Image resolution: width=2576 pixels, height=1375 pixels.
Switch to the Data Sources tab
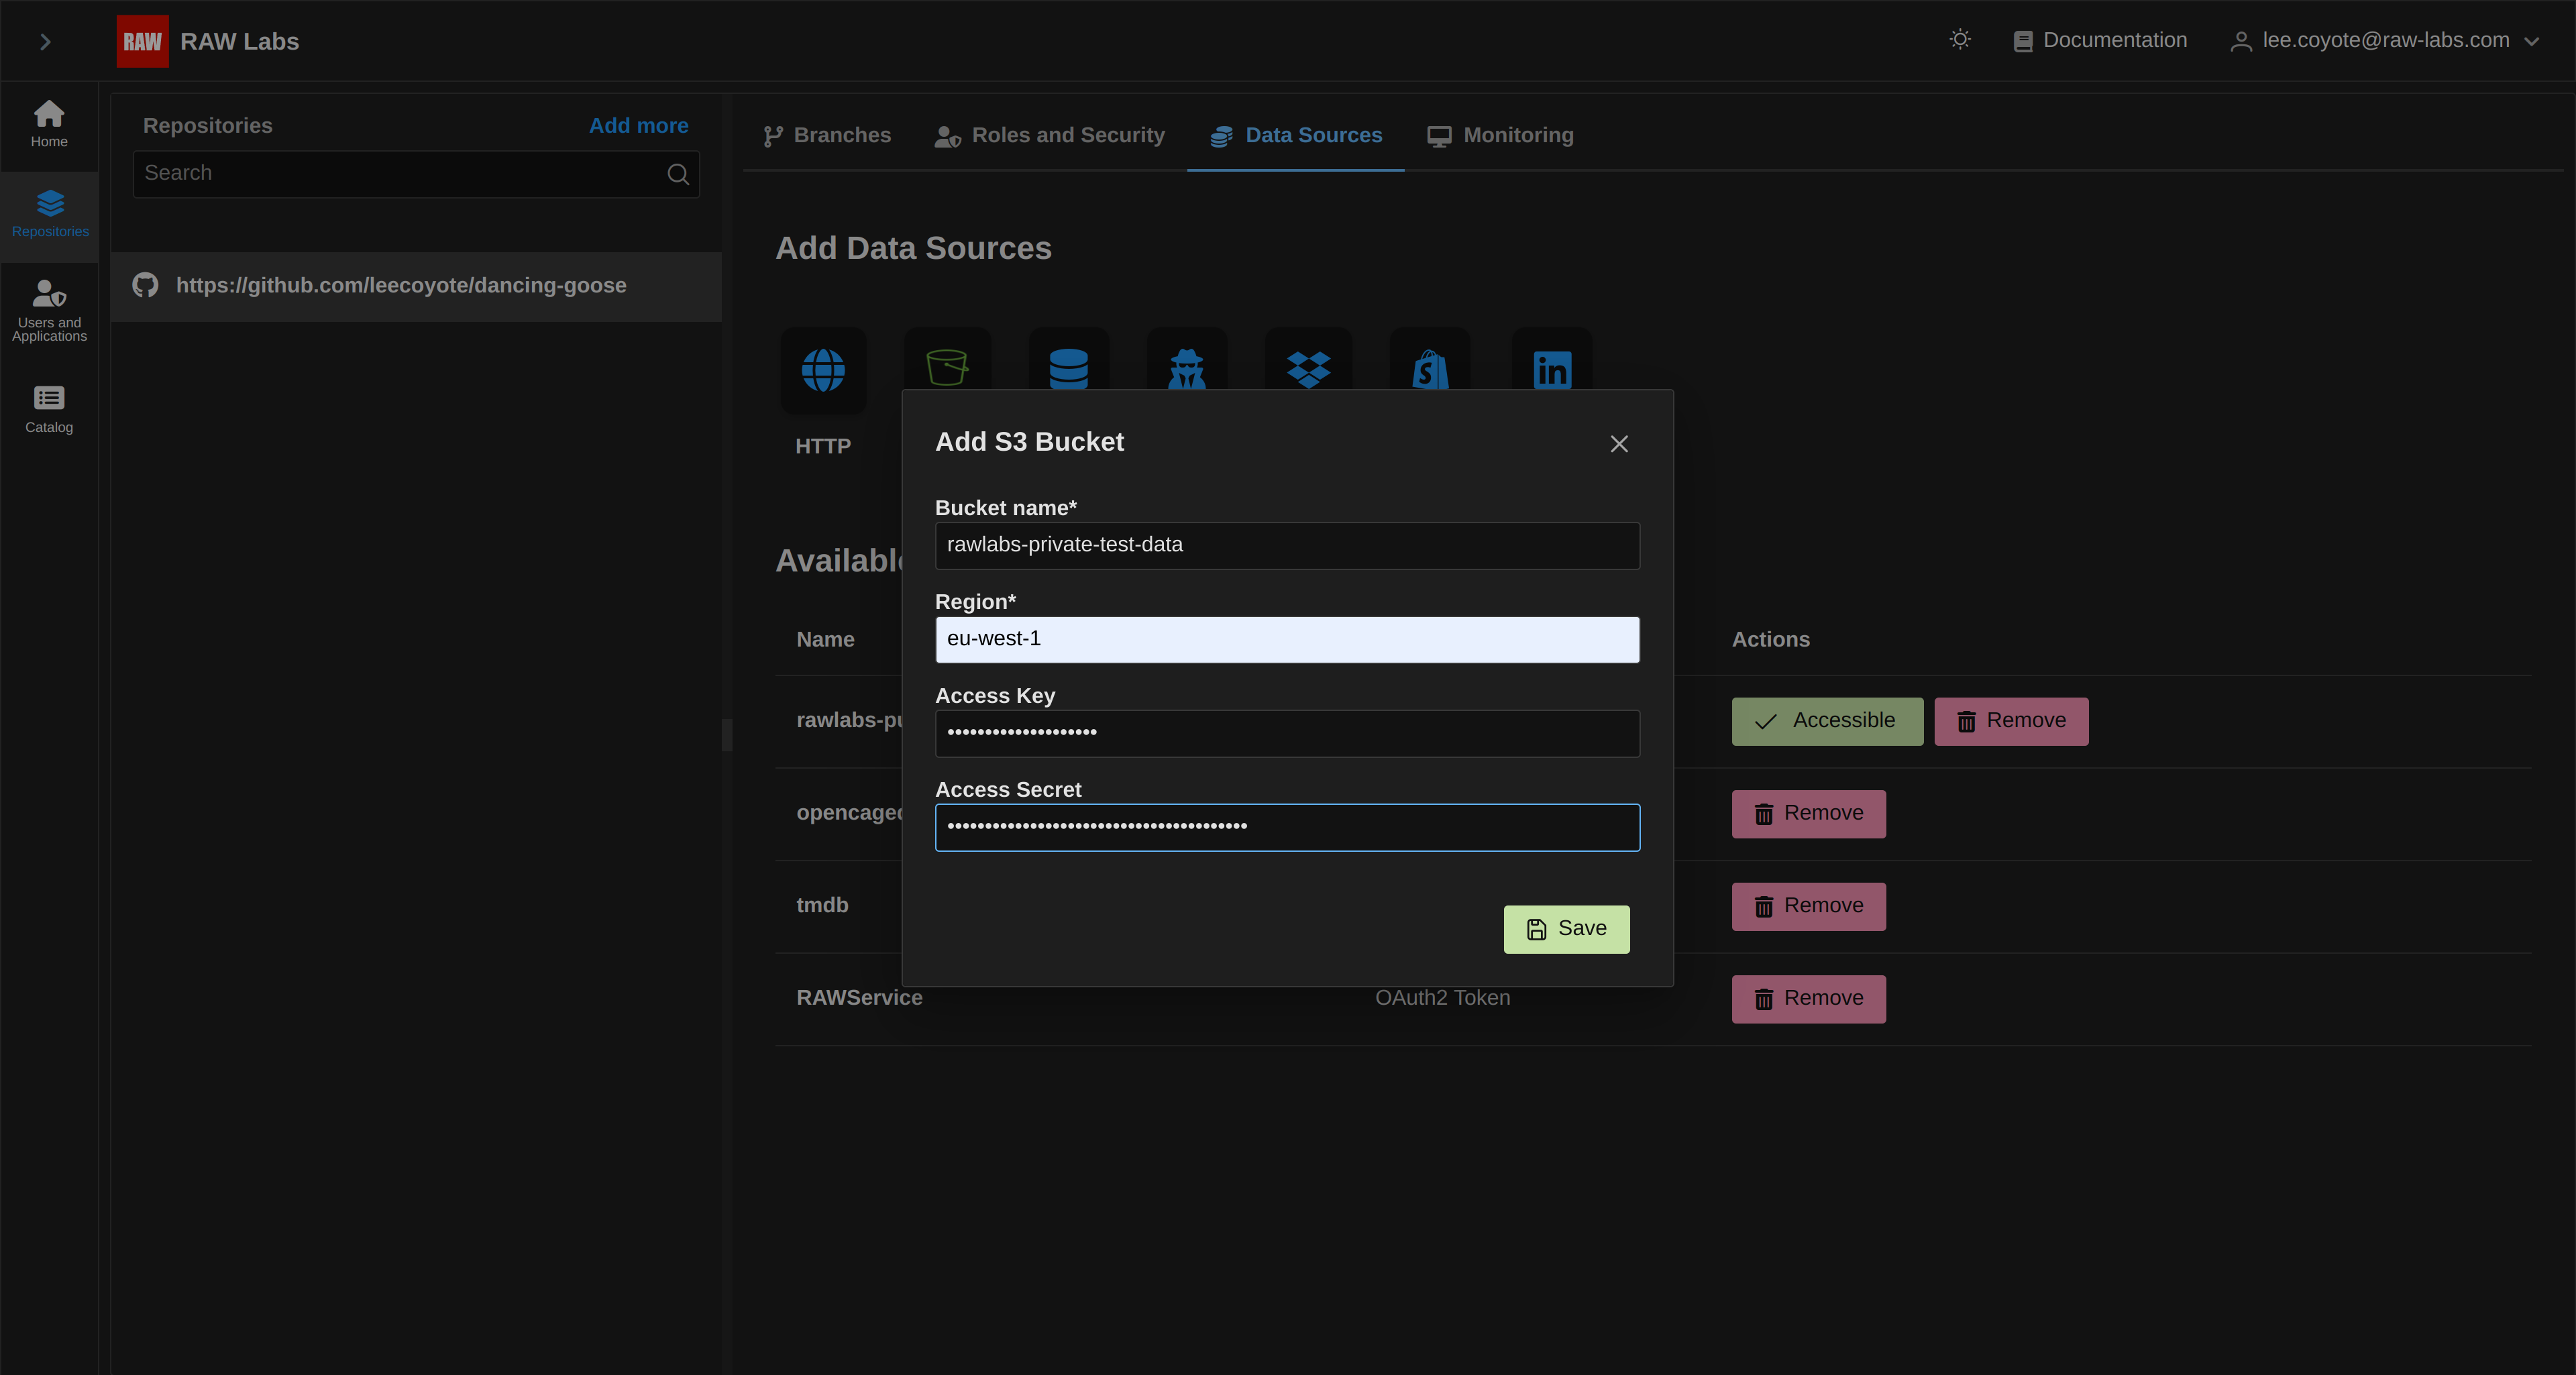coord(1296,136)
